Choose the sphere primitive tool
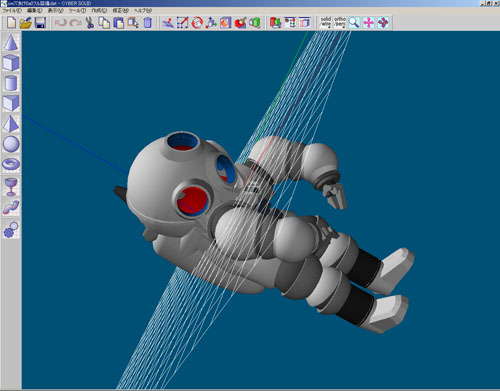The width and height of the screenshot is (500, 391). pos(11,144)
